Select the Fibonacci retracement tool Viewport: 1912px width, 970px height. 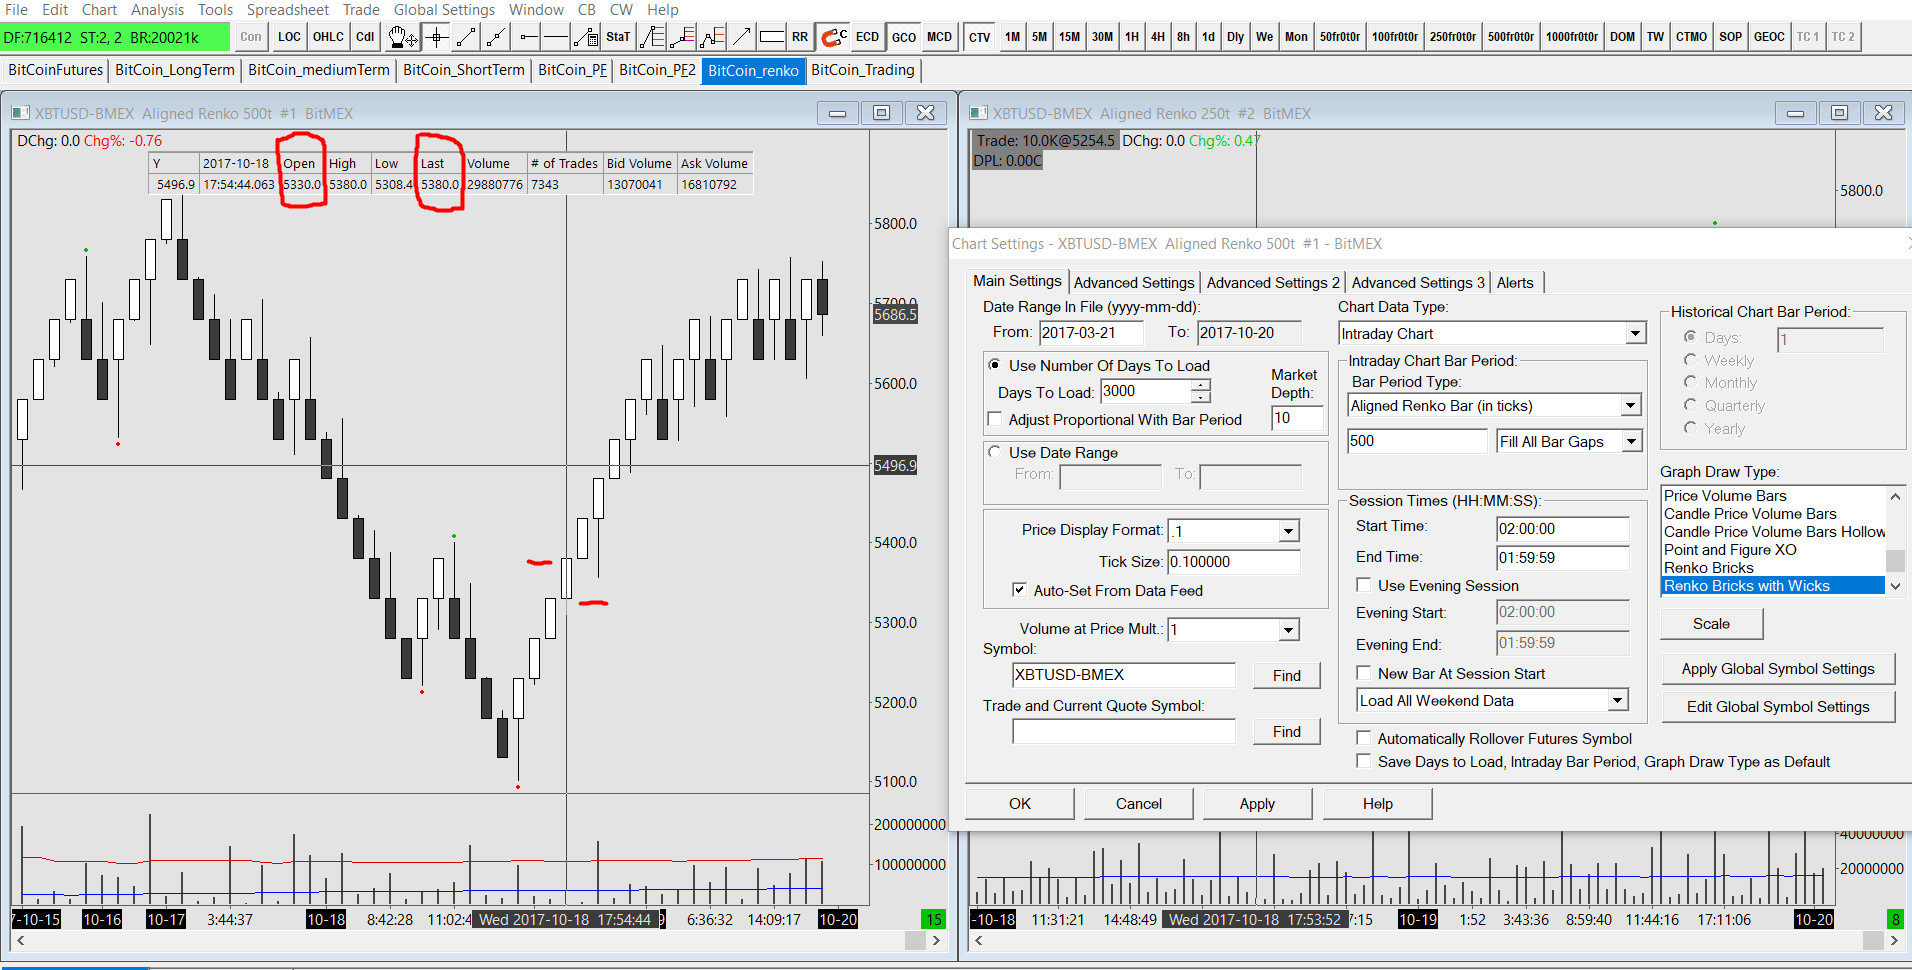tap(652, 37)
